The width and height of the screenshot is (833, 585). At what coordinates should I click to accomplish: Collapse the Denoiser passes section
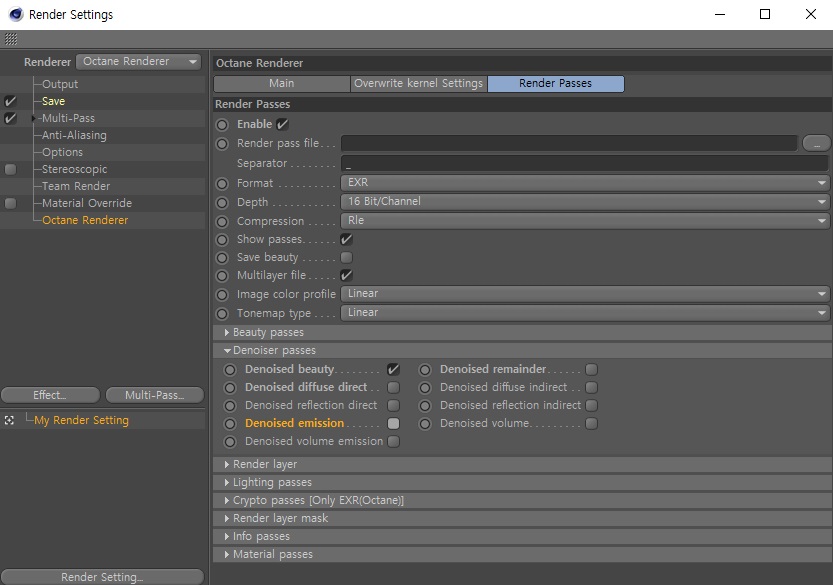523,351
